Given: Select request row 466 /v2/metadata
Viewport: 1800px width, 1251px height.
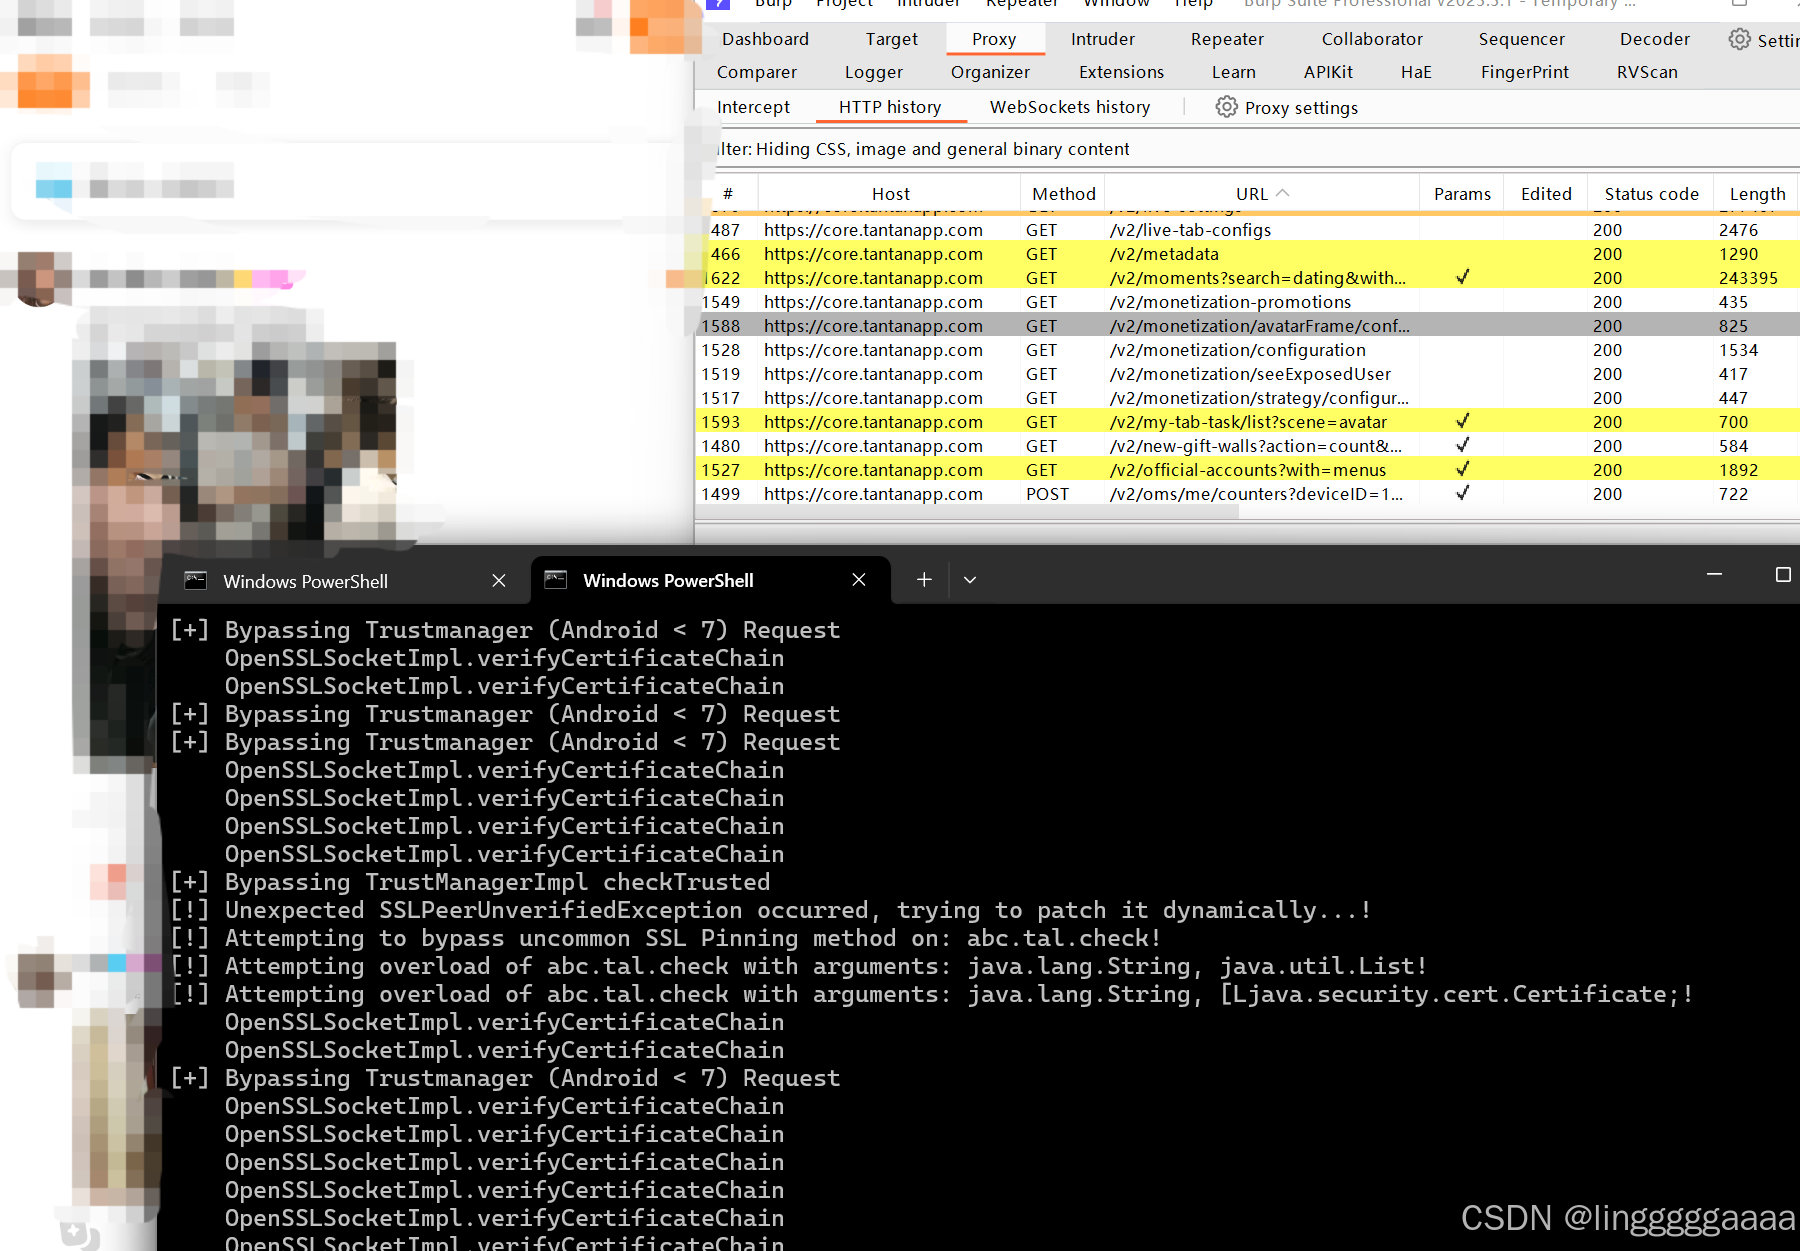Looking at the screenshot, I should (1248, 254).
